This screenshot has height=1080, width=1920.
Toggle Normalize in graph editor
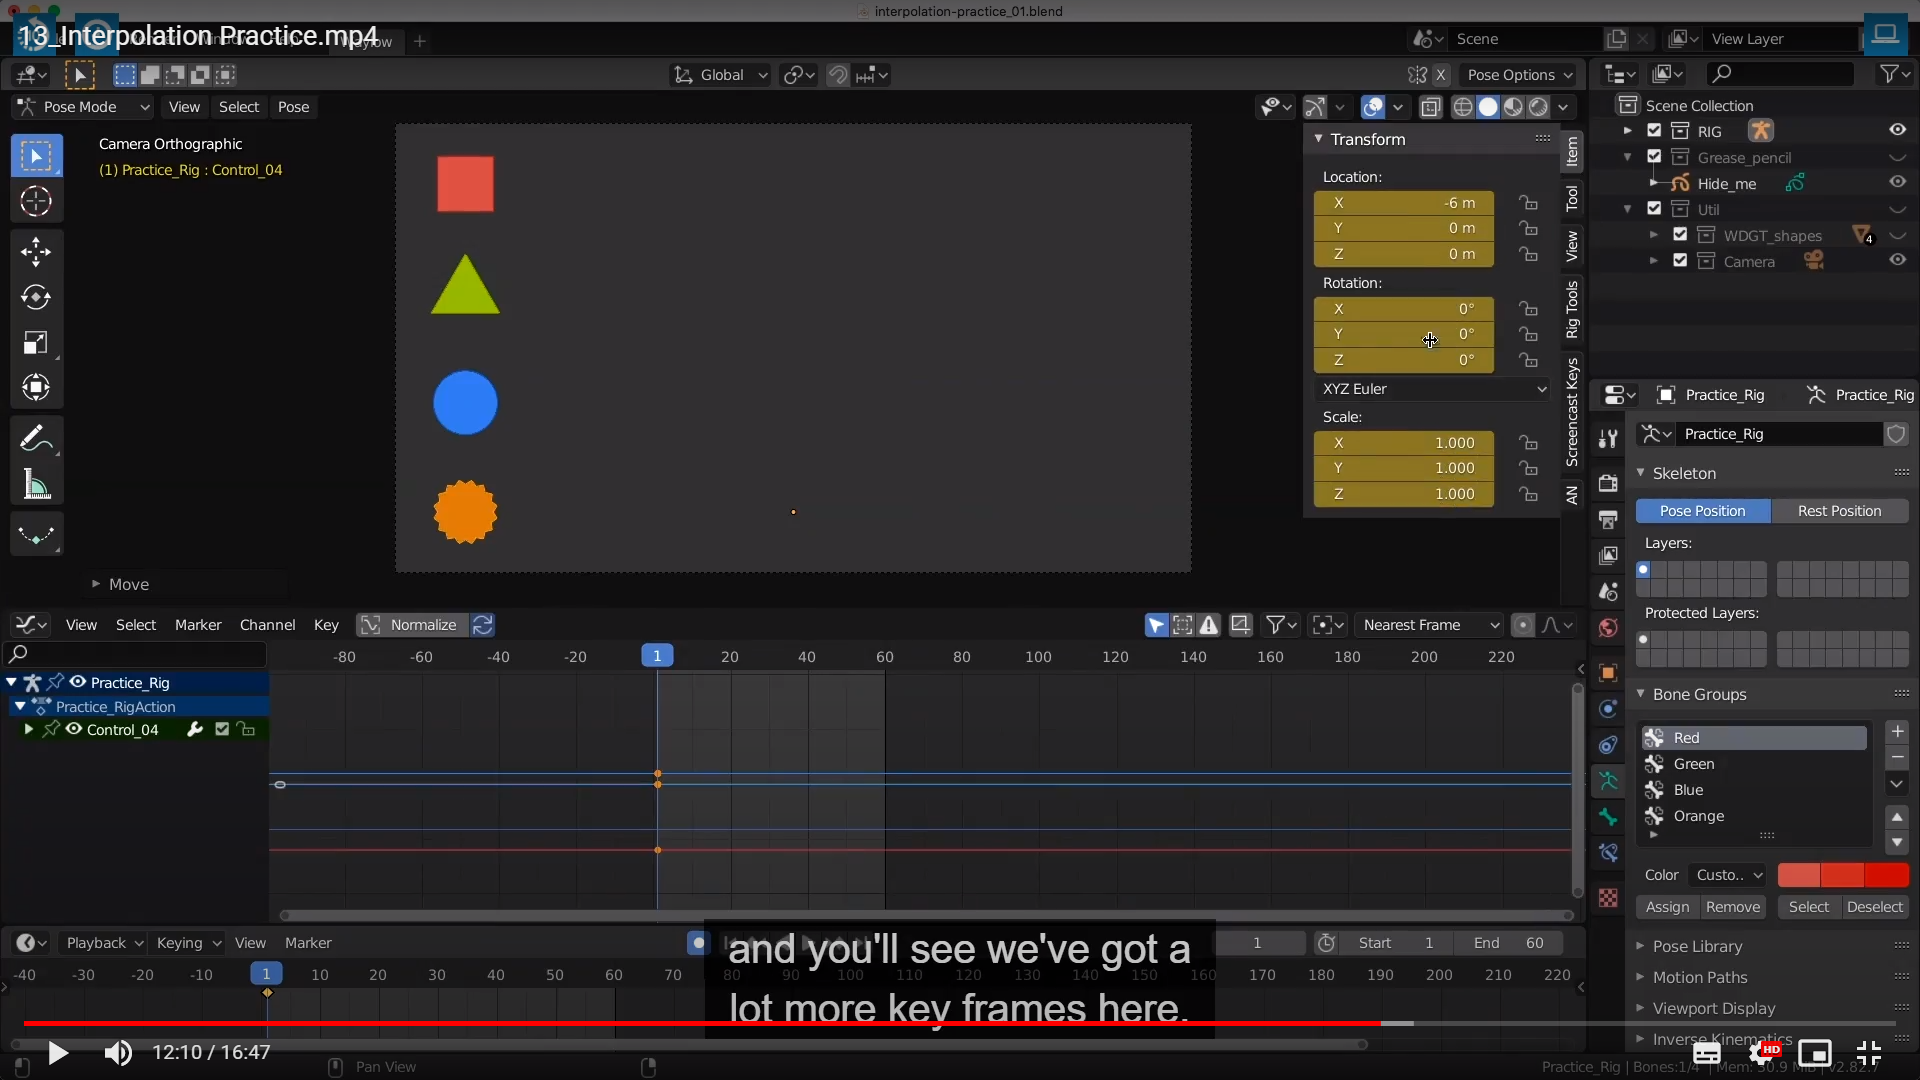411,625
